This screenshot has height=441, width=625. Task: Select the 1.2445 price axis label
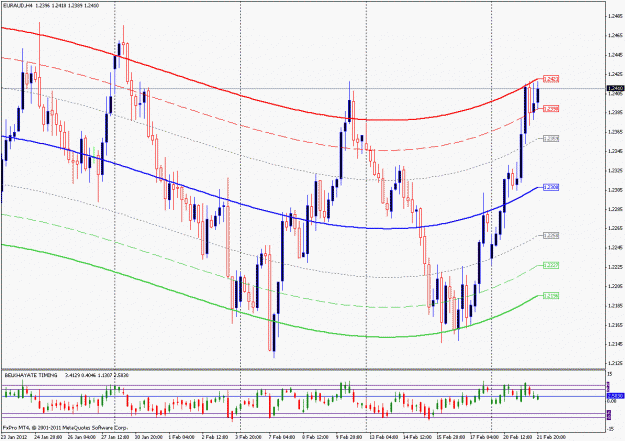click(x=616, y=55)
